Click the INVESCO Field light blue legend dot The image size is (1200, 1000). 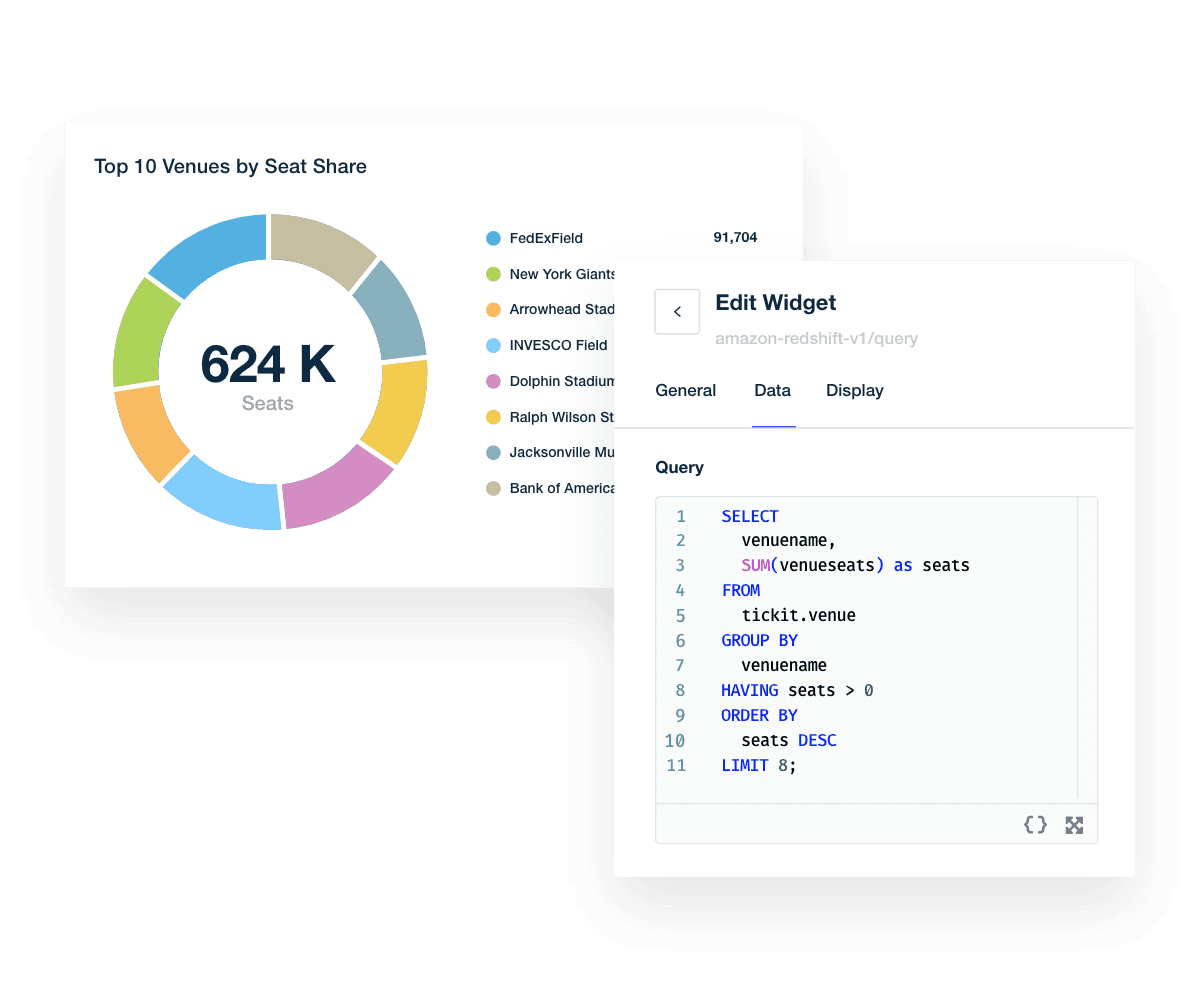pyautogui.click(x=493, y=345)
